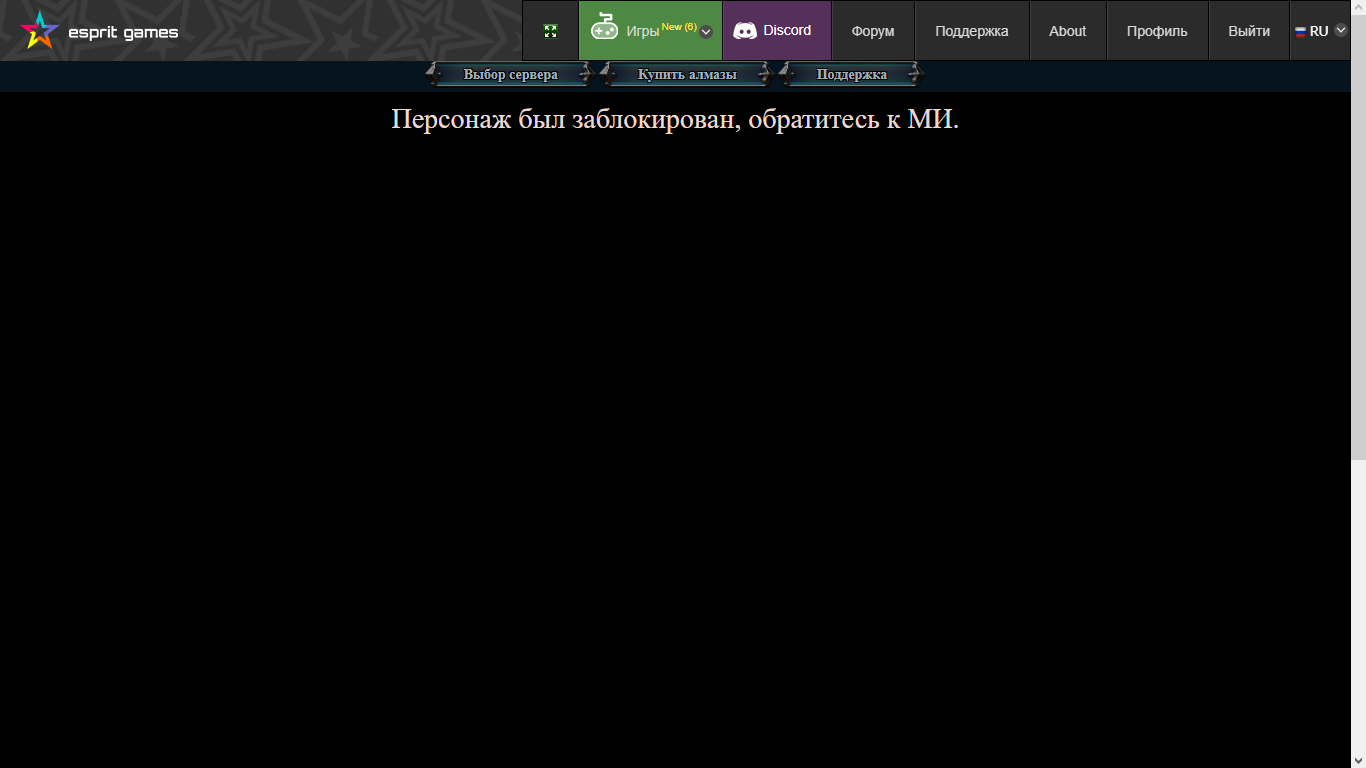The image size is (1366, 768).
Task: Click the yellow New (6) games badge
Action: [x=679, y=27]
